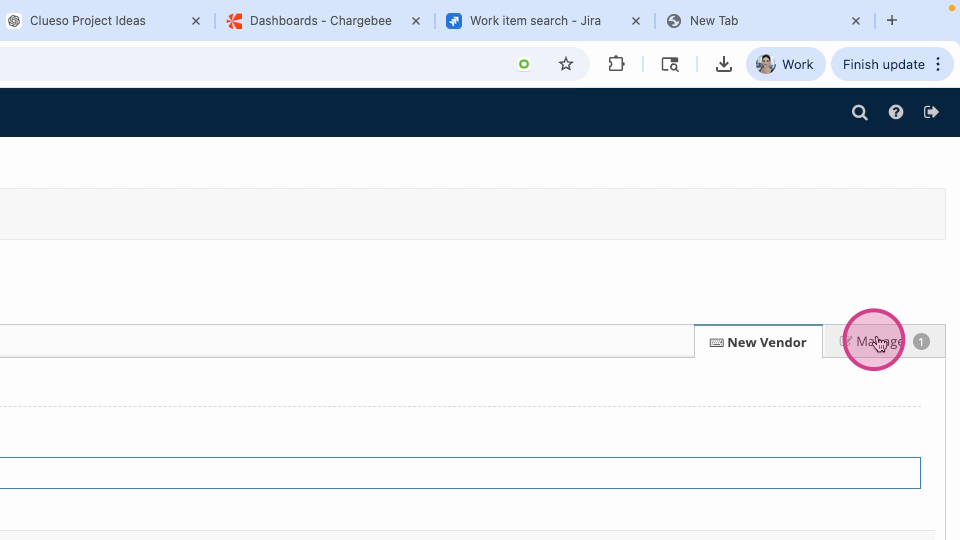Click the search magnifier in the dark header
Screen dimensions: 960x540
(860, 112)
